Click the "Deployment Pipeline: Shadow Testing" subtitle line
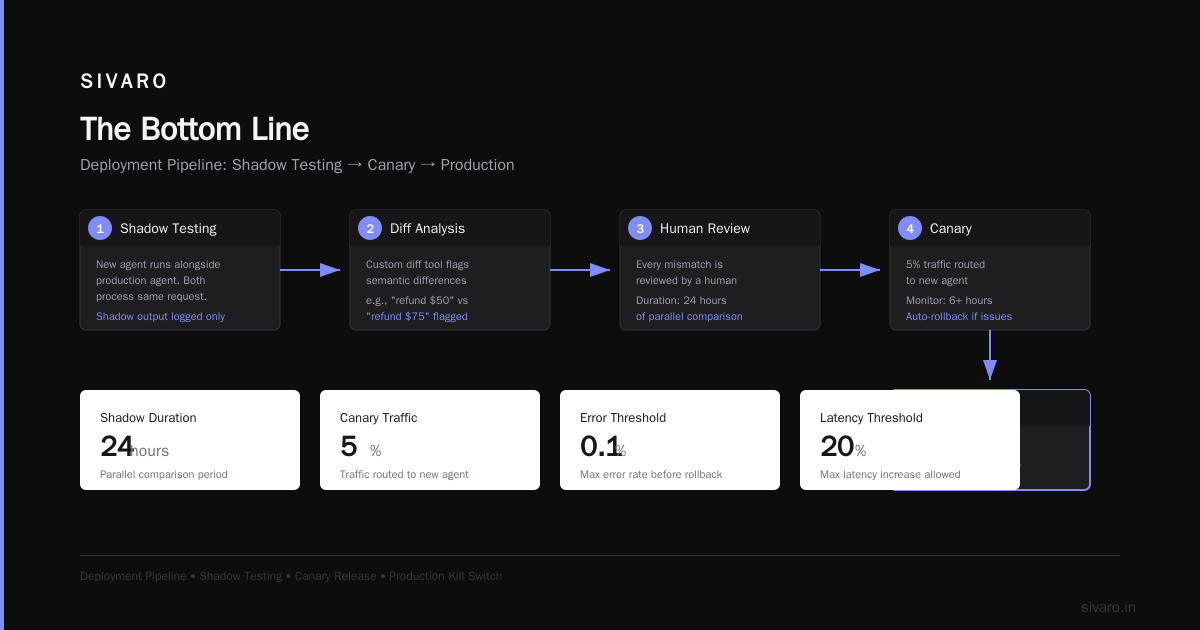Image resolution: width=1200 pixels, height=630 pixels. coord(297,165)
